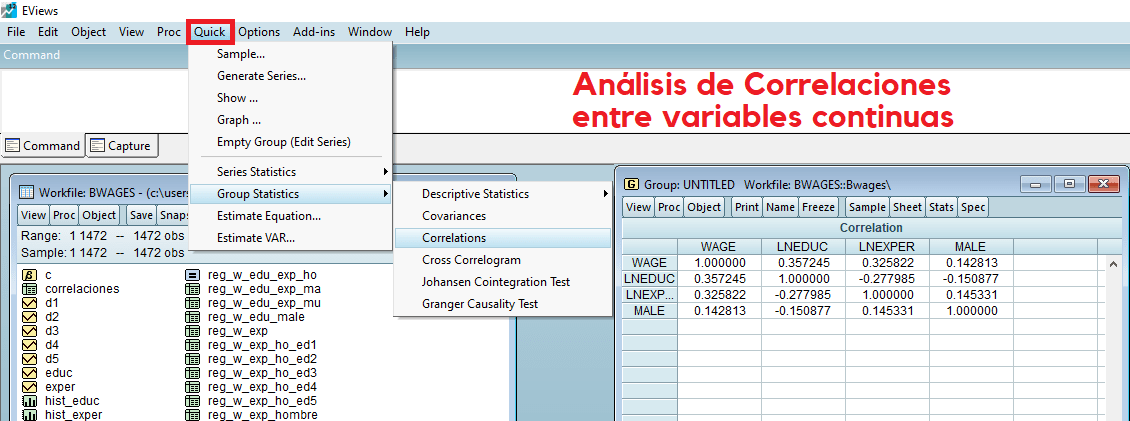The image size is (1130, 421).
Task: Choose Correlations from Group Statistics submenu
Action: (x=502, y=238)
